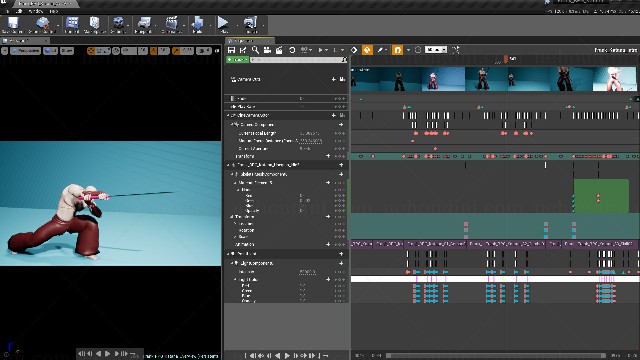This screenshot has width=640, height=360.
Task: Toggle scale snapping in viewport
Action: point(176,51)
